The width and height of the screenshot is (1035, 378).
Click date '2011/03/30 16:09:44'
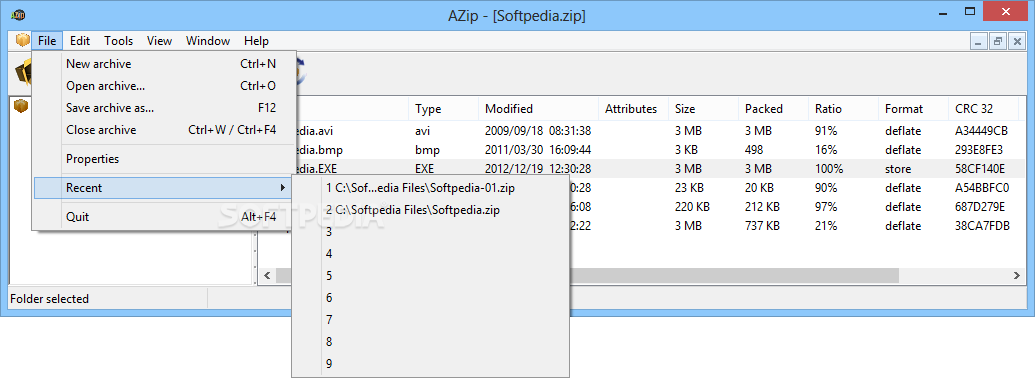click(x=537, y=150)
